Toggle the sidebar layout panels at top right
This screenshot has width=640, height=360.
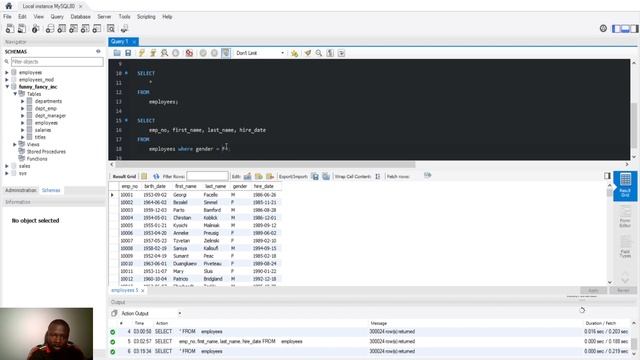[x=625, y=29]
